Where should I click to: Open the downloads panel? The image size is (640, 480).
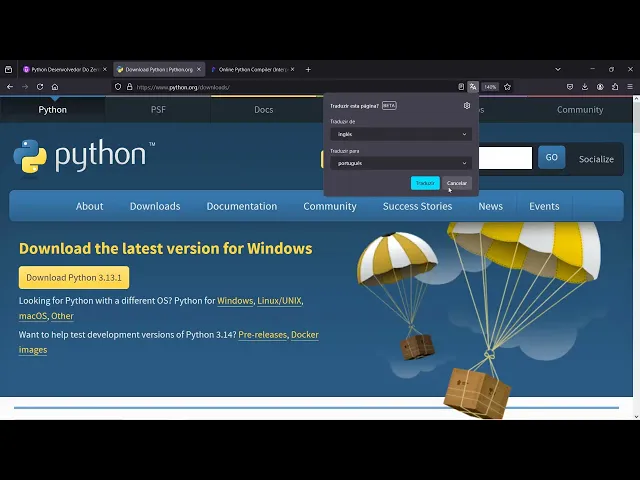tap(585, 87)
